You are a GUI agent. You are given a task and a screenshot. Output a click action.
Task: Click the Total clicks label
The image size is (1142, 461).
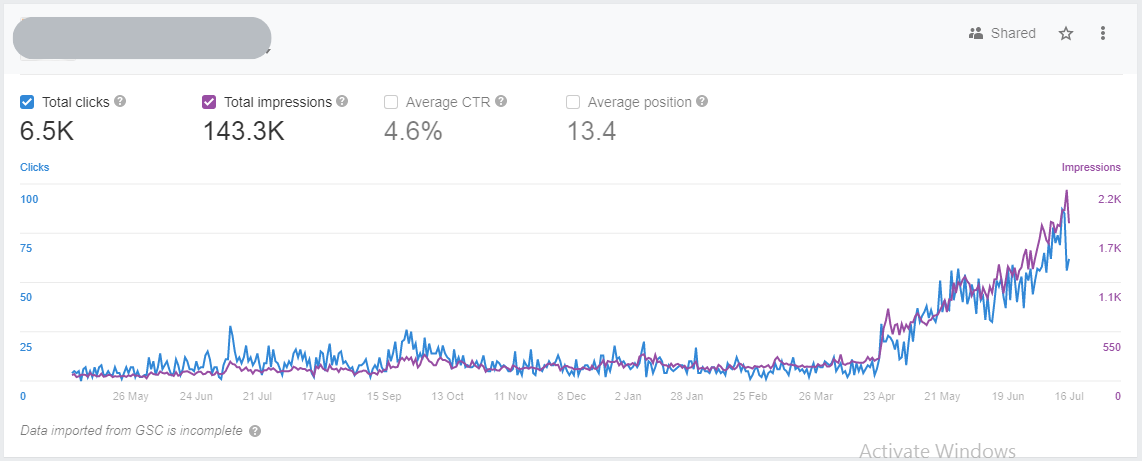(76, 102)
